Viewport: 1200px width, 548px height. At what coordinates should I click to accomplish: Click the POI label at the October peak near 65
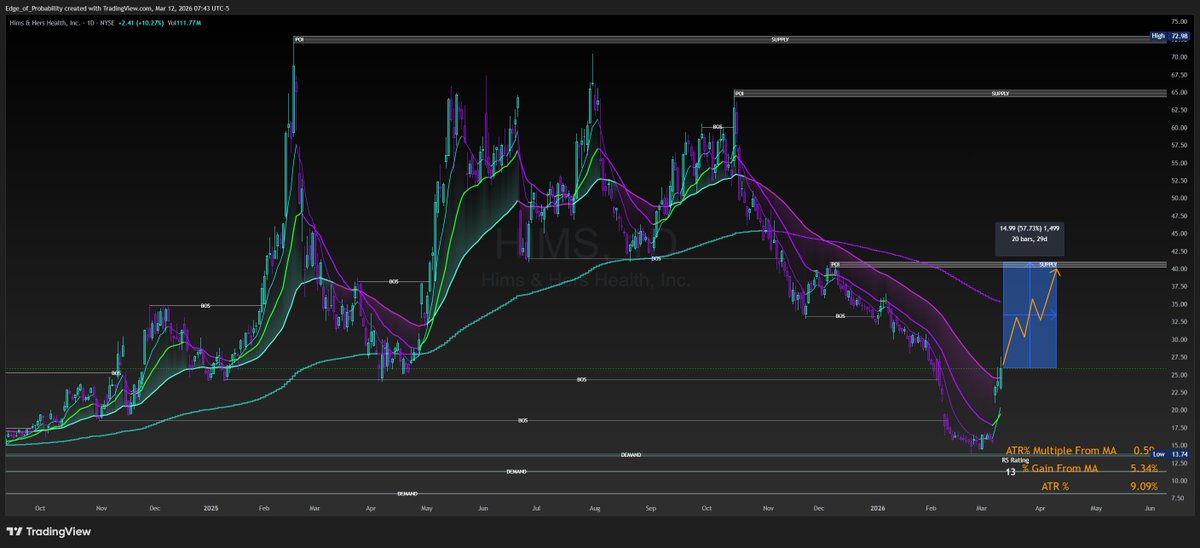739,94
